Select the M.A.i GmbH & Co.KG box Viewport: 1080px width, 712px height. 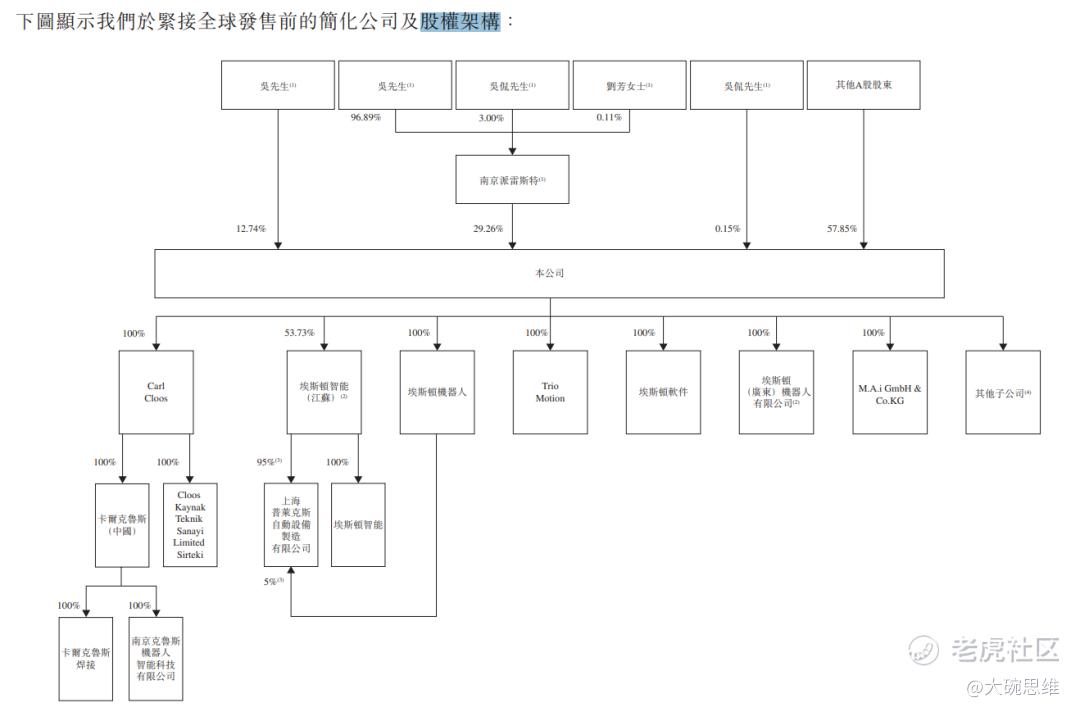(889, 392)
